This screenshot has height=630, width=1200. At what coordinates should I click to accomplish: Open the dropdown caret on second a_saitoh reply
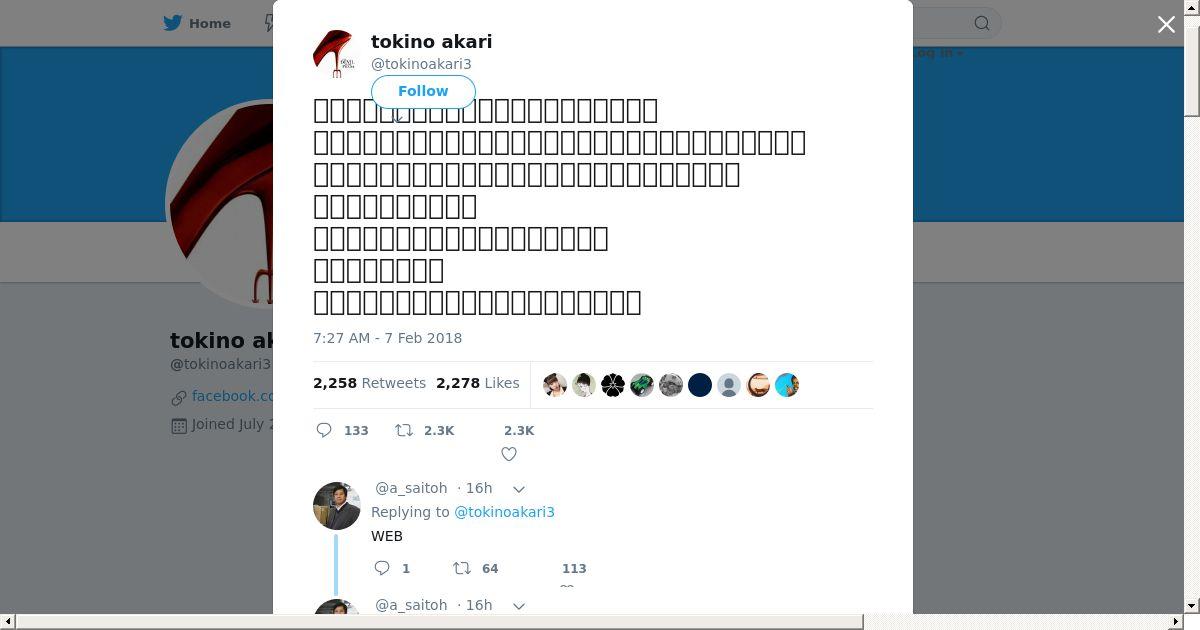tap(519, 606)
